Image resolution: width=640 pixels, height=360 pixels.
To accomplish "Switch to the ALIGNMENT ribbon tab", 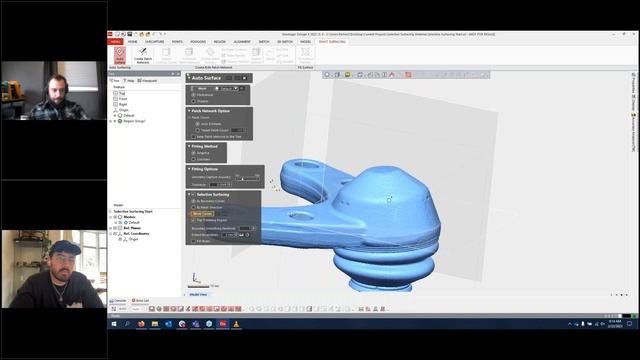I will tap(242, 42).
